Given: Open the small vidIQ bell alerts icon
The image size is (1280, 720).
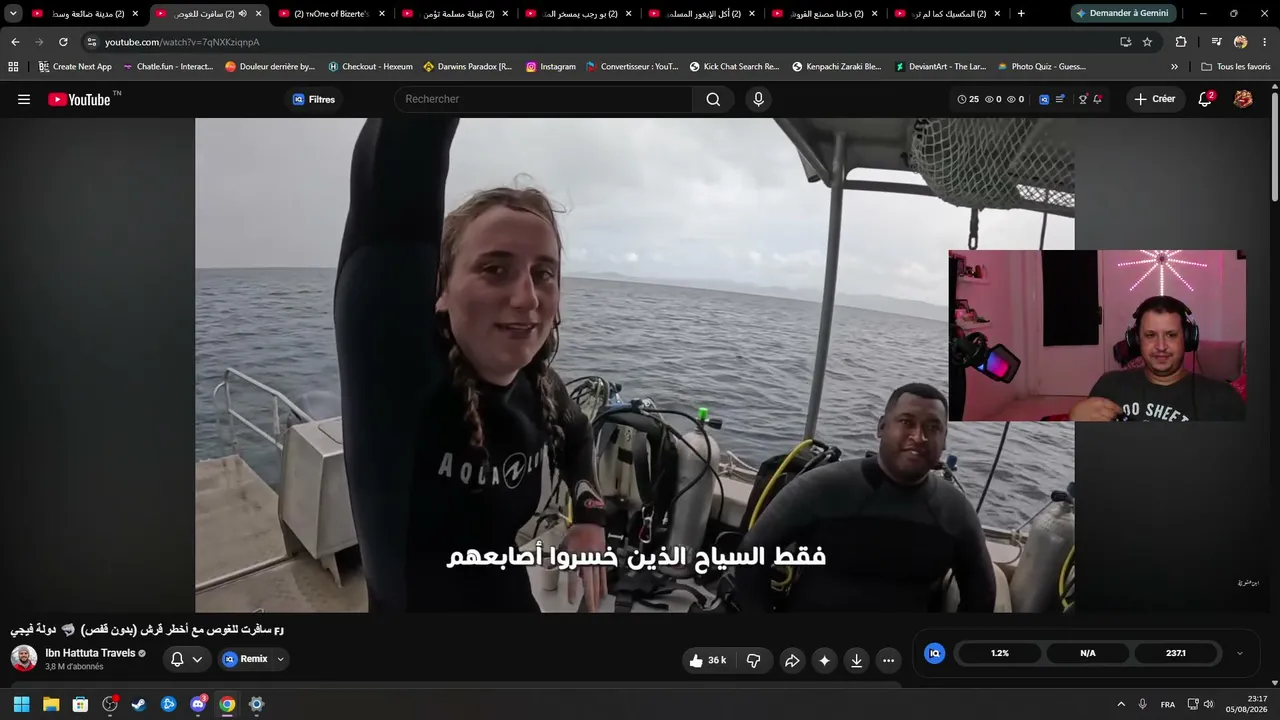Looking at the screenshot, I should tap(1097, 99).
